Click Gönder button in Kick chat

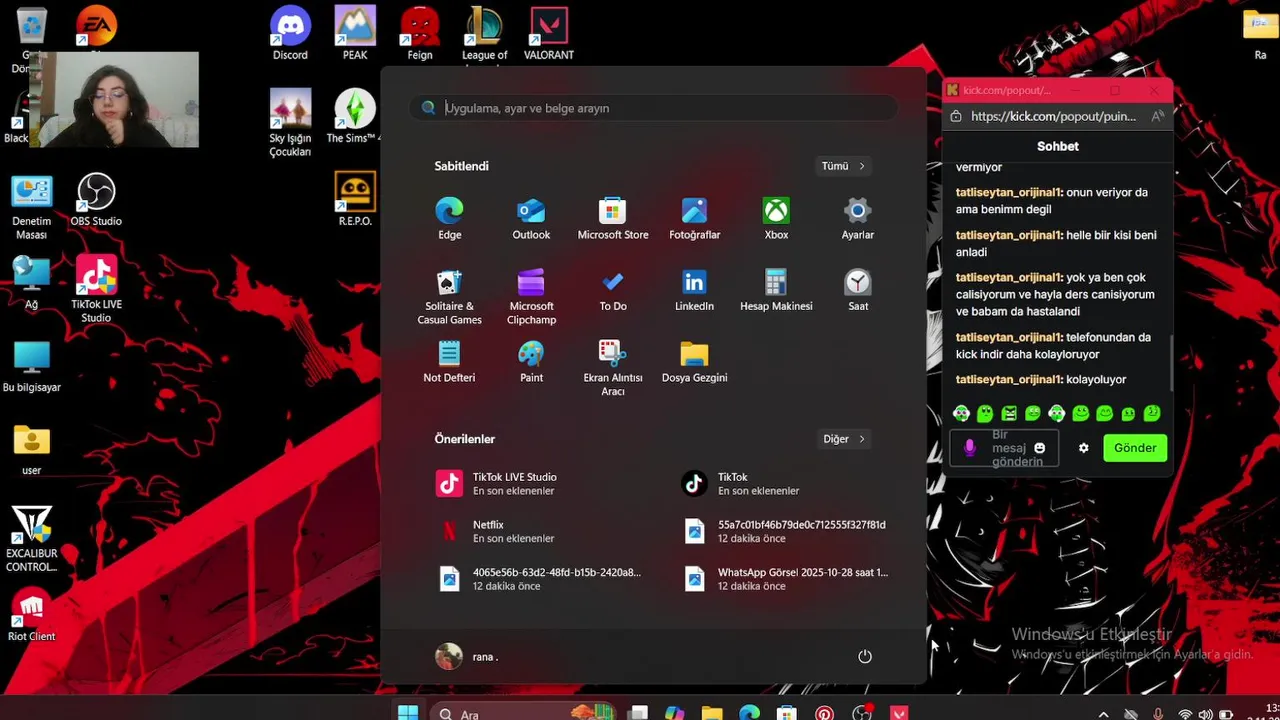coord(1135,448)
